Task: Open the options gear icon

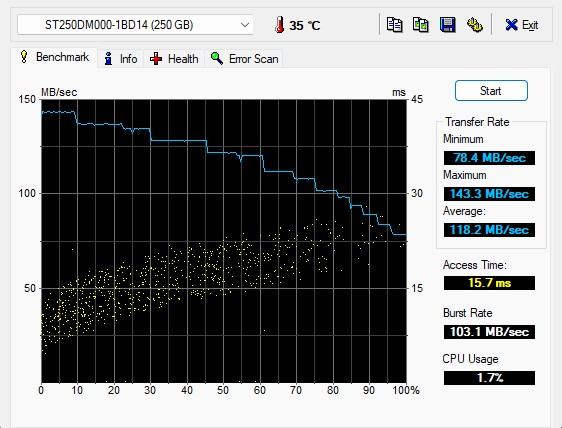Action: 475,25
